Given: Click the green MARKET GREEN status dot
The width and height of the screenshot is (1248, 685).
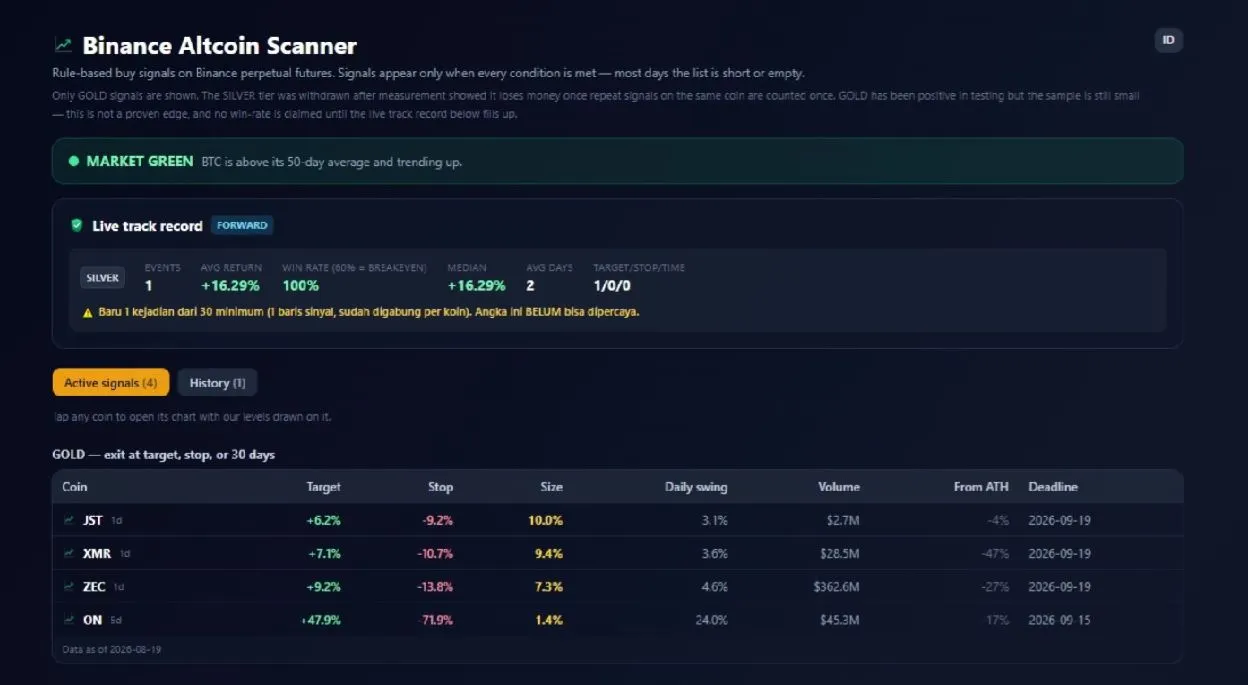Looking at the screenshot, I should [73, 161].
